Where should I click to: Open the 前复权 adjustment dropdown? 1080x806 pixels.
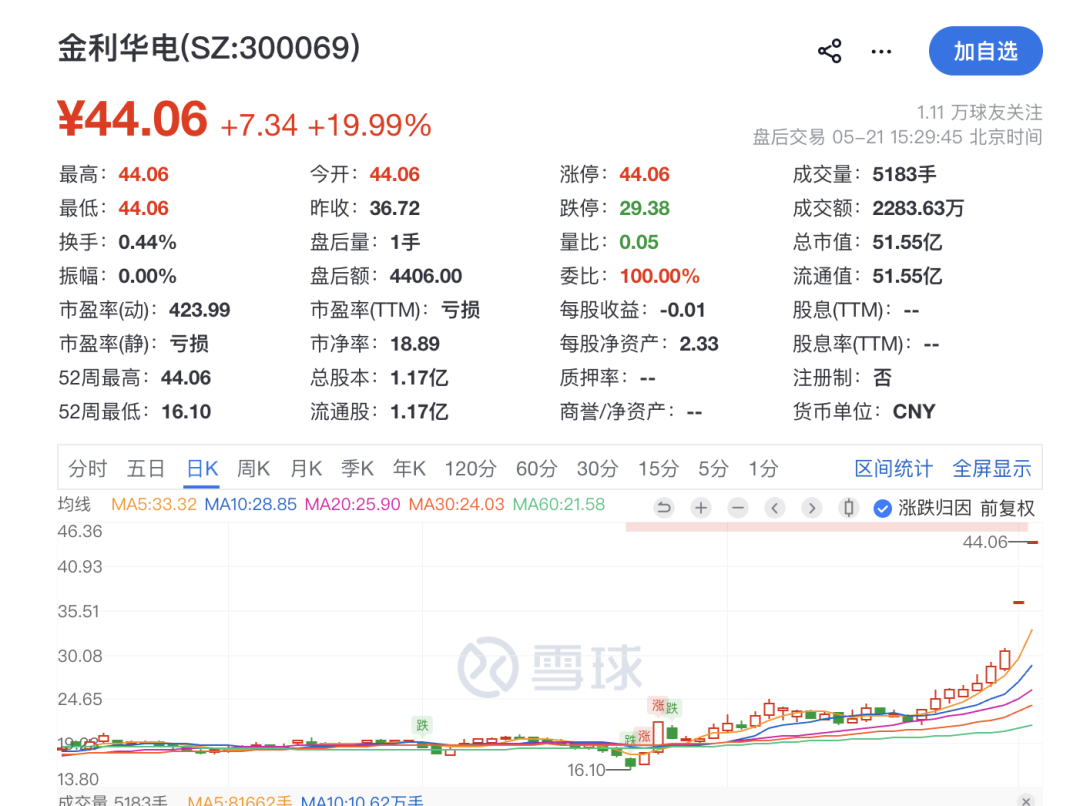pyautogui.click(x=1007, y=508)
